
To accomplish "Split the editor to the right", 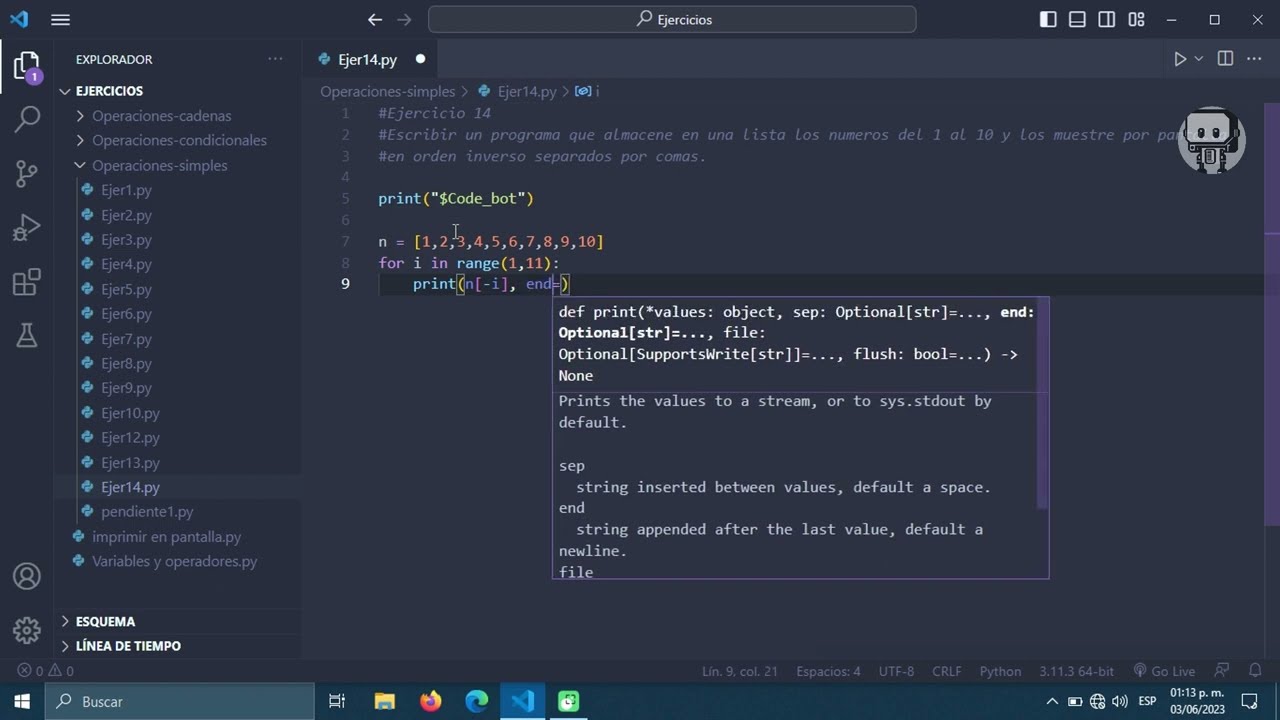I will tap(1225, 59).
